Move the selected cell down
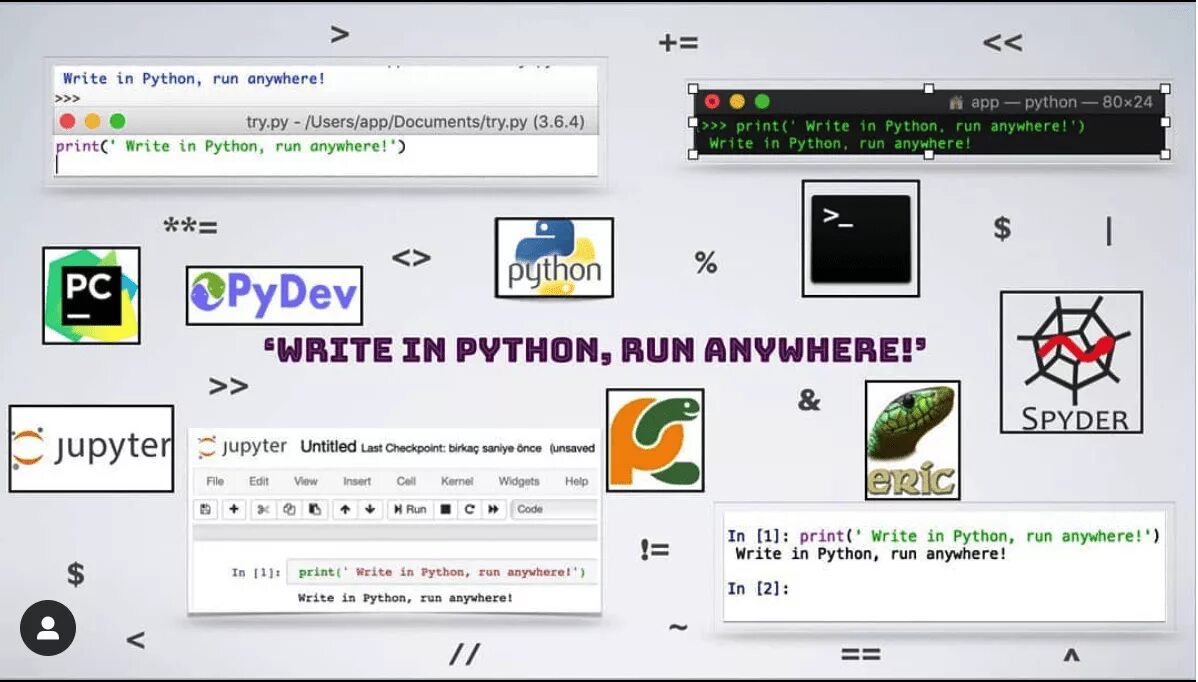This screenshot has width=1198, height=682. (x=370, y=509)
